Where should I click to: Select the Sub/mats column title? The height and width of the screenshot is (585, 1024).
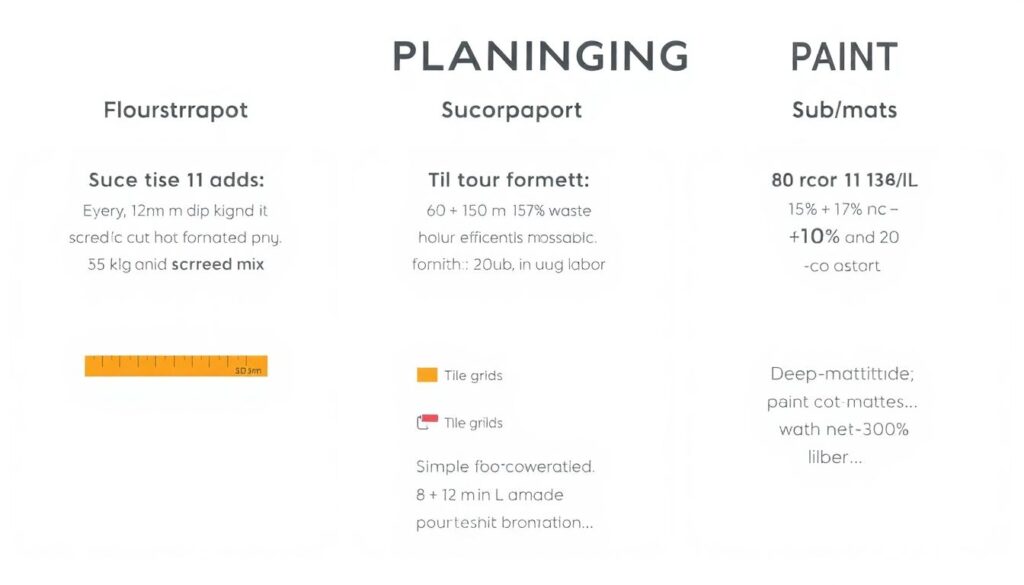[844, 110]
